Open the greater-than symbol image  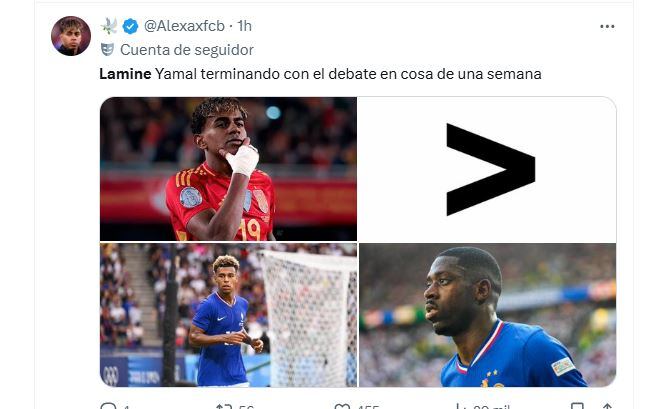coord(488,169)
